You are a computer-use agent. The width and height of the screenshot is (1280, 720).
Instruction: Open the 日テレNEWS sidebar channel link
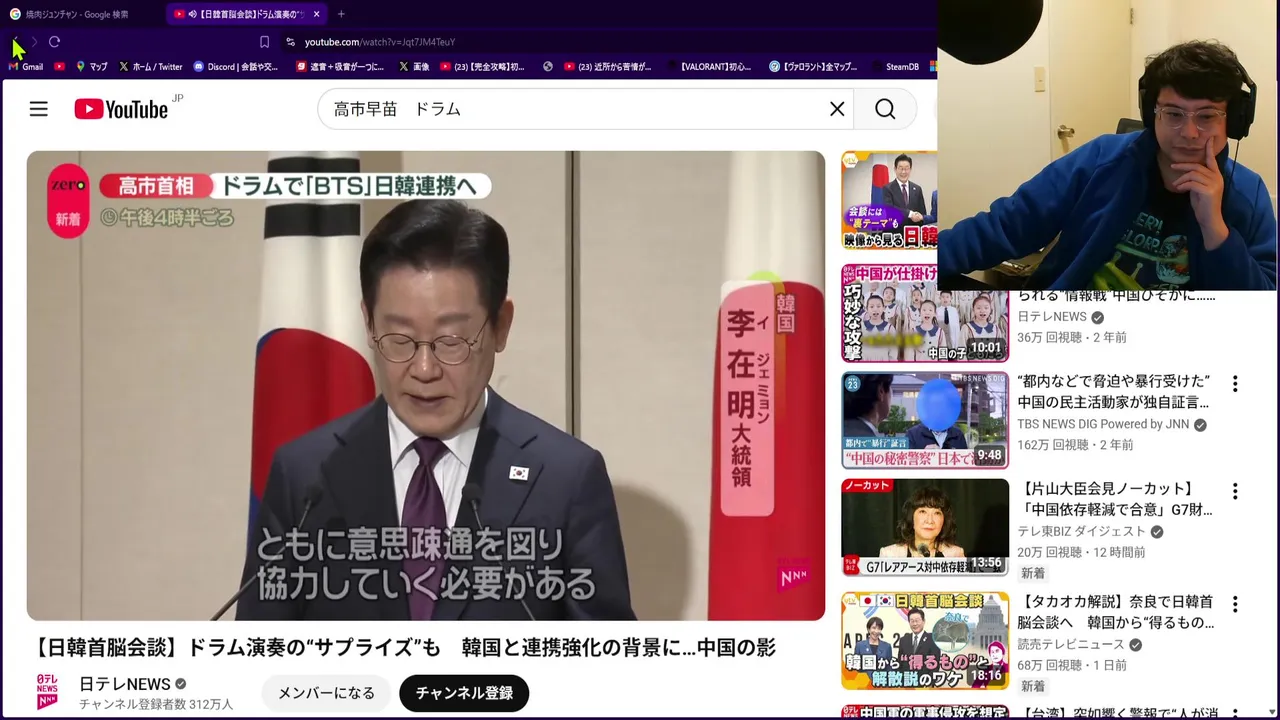pos(1052,317)
